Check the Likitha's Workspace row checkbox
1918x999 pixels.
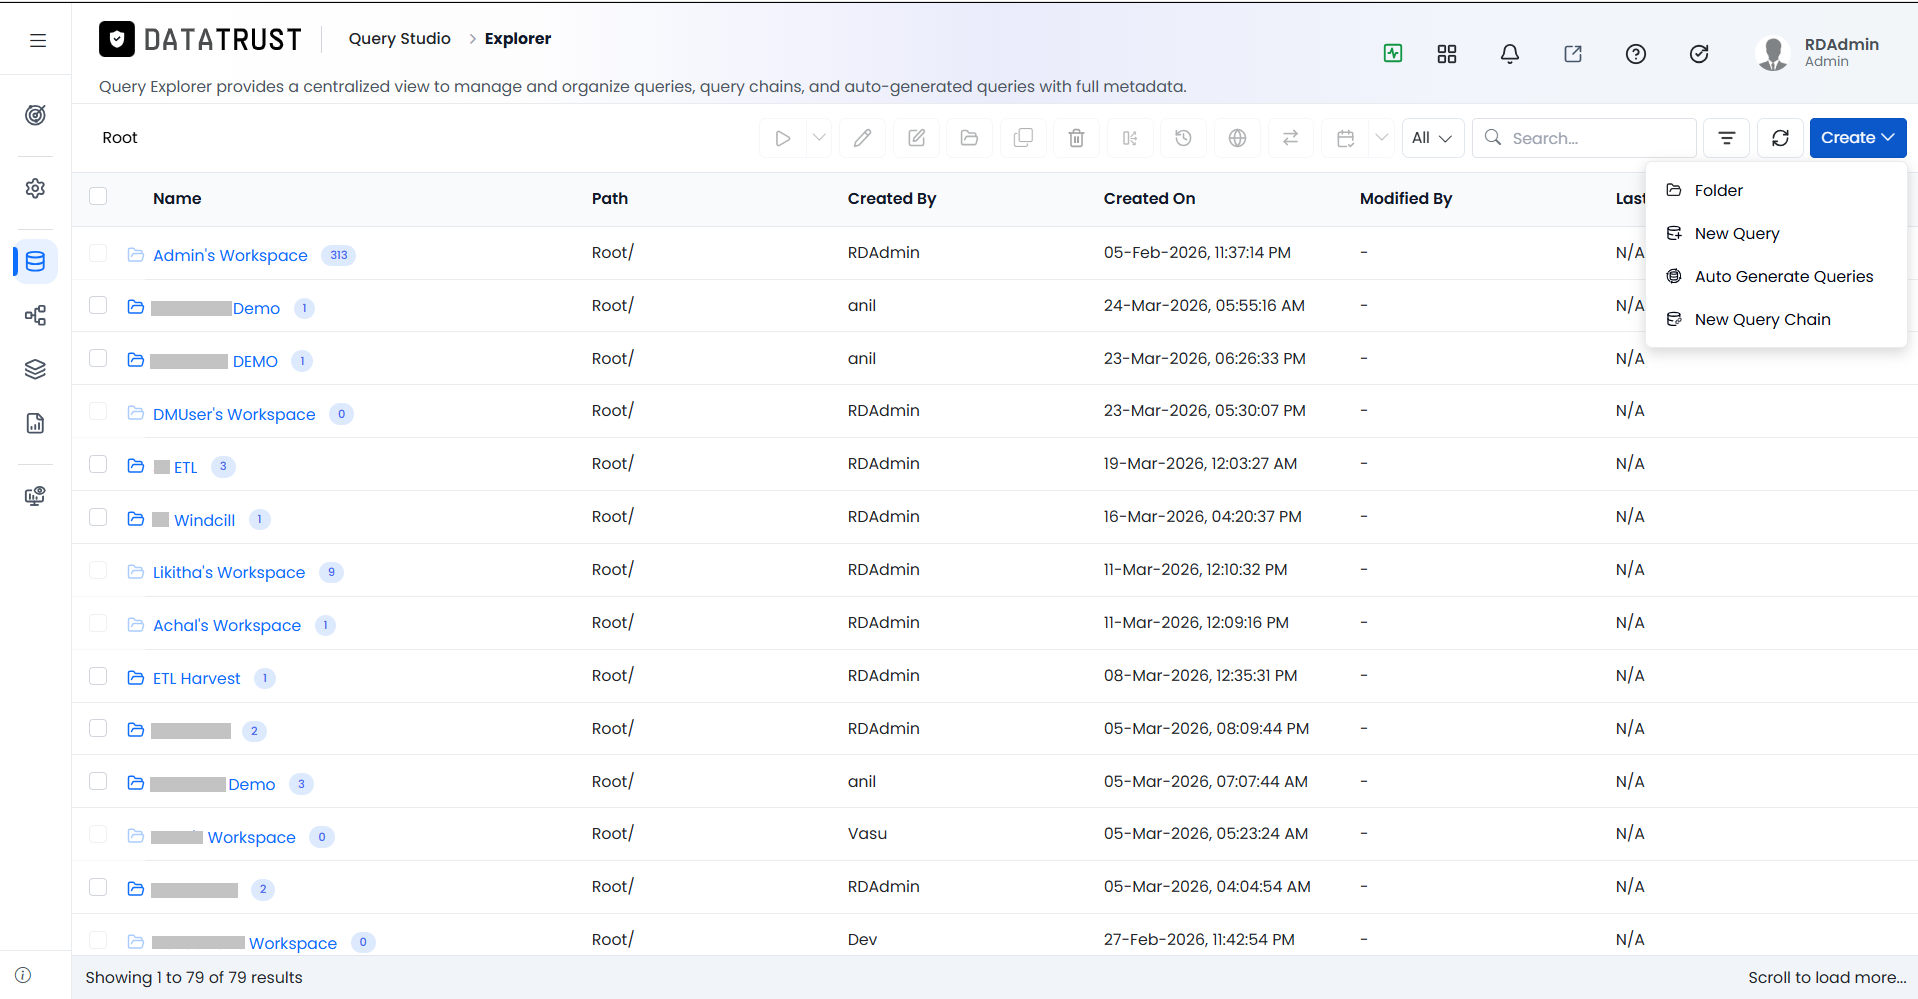point(98,570)
